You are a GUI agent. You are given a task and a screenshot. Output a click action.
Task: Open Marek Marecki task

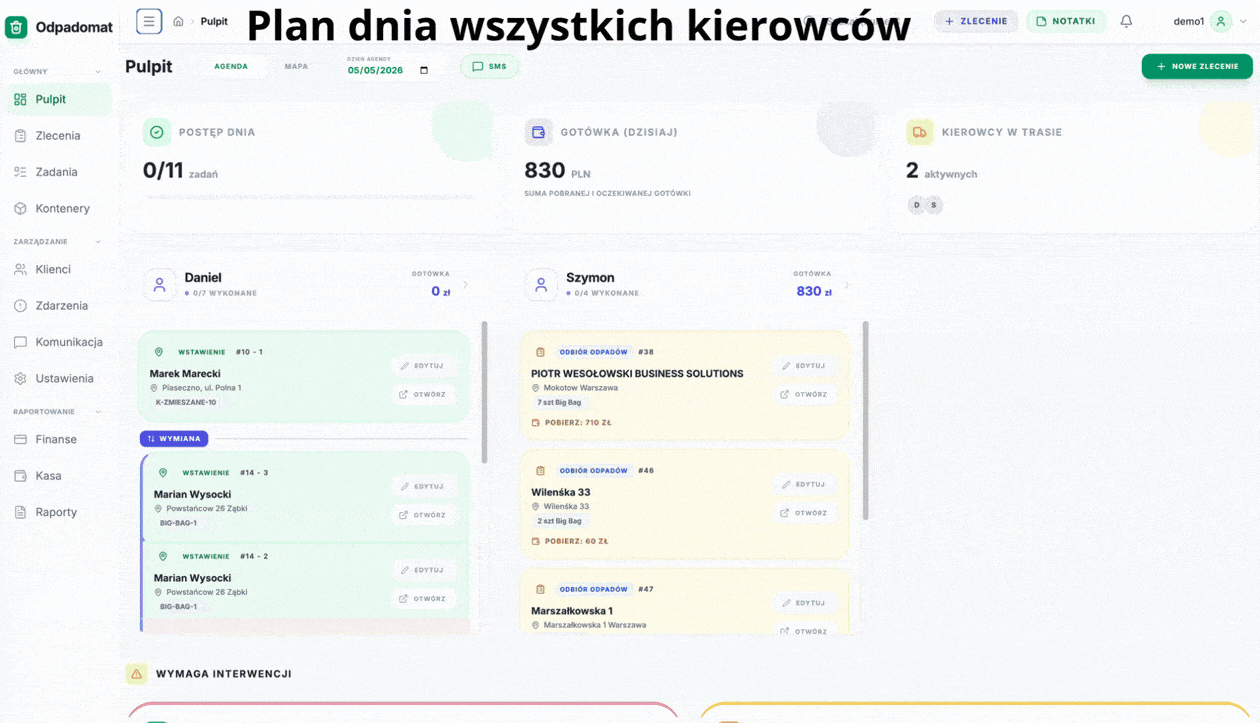424,394
